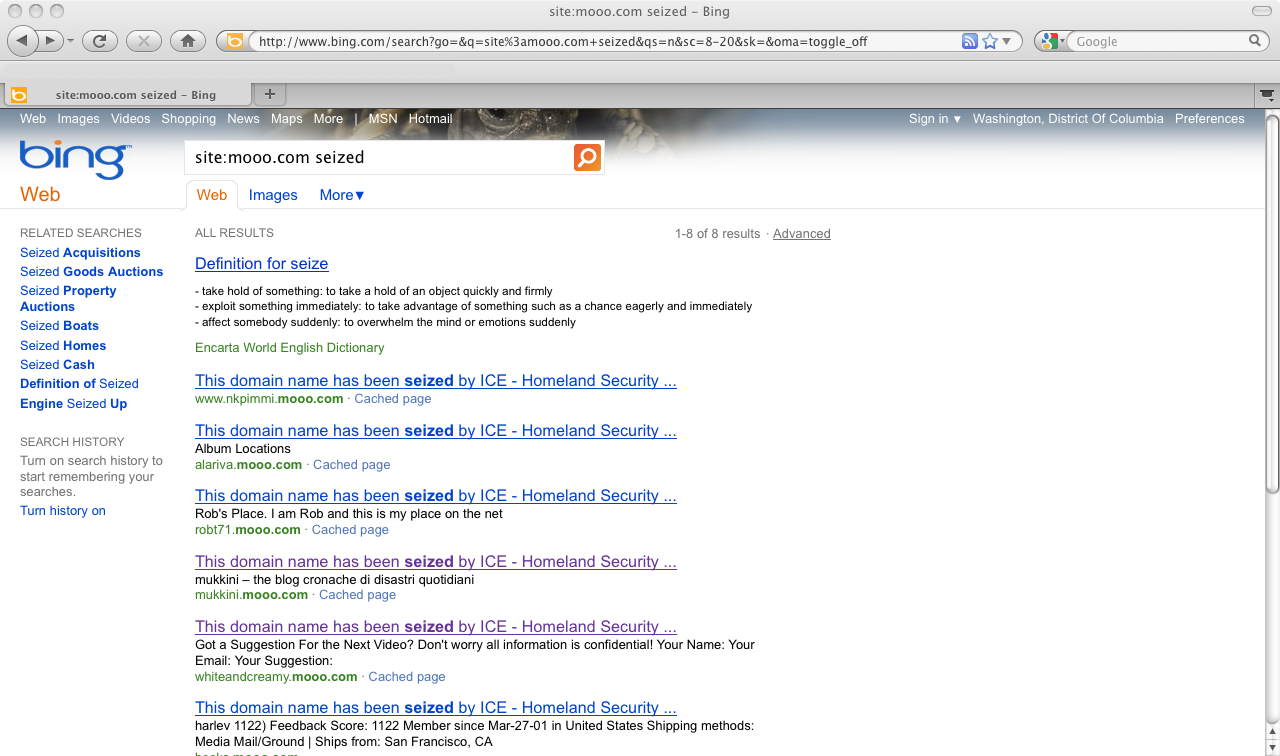This screenshot has height=756, width=1280.
Task: Open 'Definition for seize' link
Action: [x=261, y=264]
